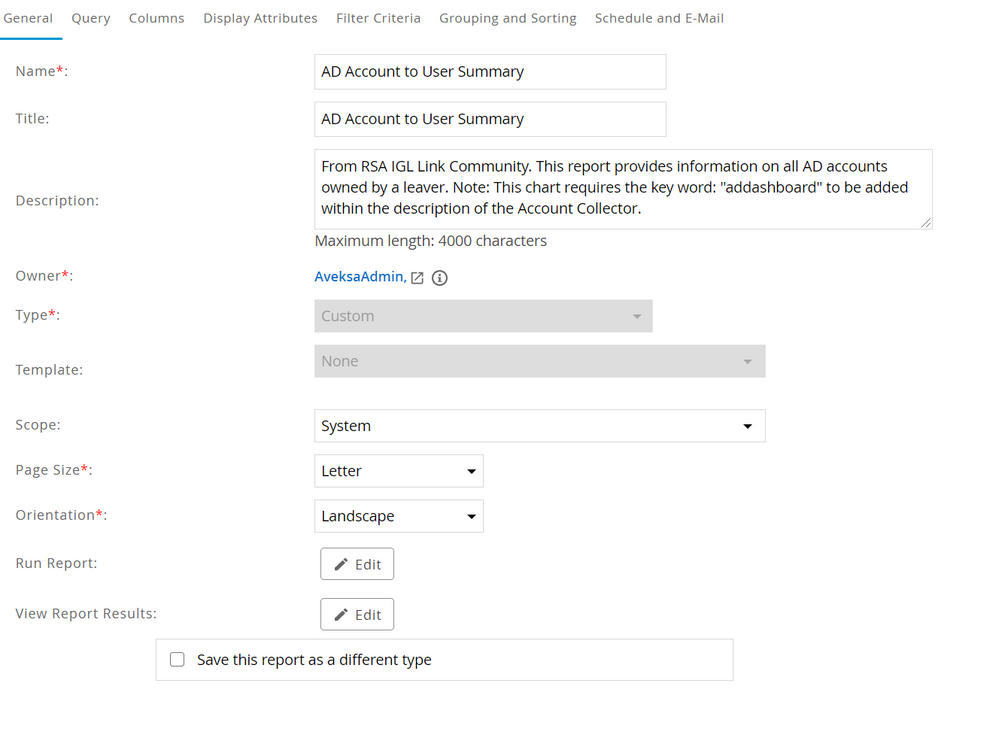Viewport: 999px width, 735px height.
Task: Switch to the Columns tab
Action: (x=156, y=18)
